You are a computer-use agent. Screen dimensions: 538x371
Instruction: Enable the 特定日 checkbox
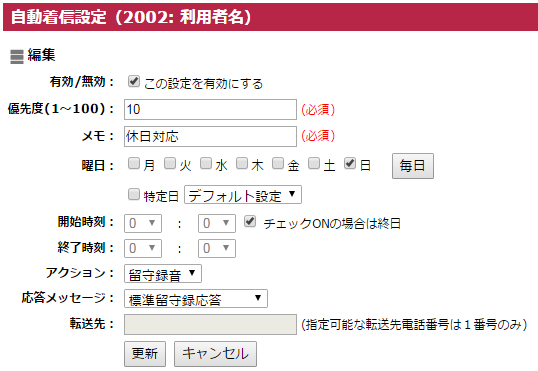coord(133,194)
